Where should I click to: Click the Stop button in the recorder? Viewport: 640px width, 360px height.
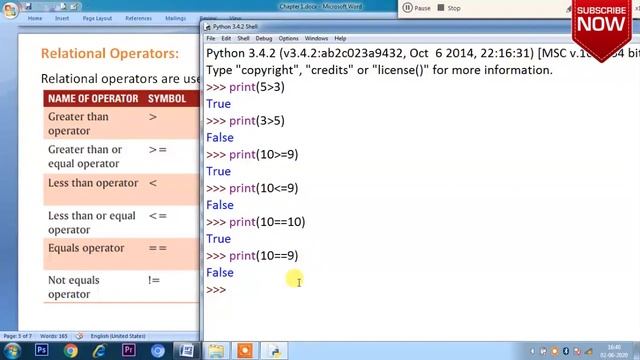tap(449, 8)
